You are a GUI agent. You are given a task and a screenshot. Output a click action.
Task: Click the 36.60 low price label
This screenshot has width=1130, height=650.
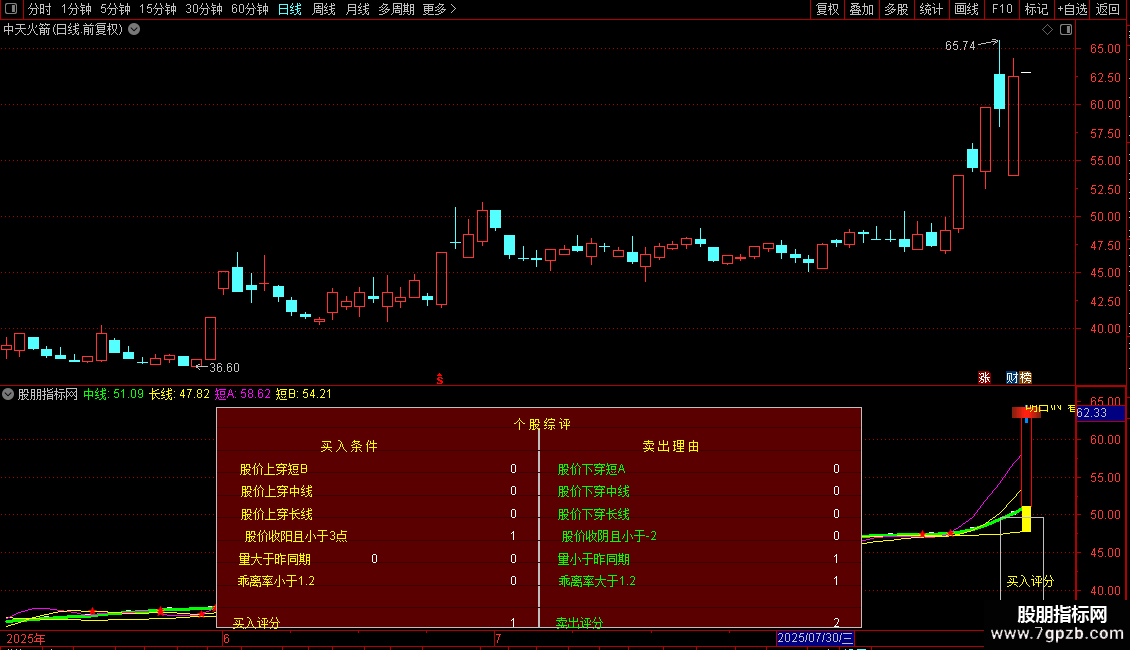pos(224,368)
